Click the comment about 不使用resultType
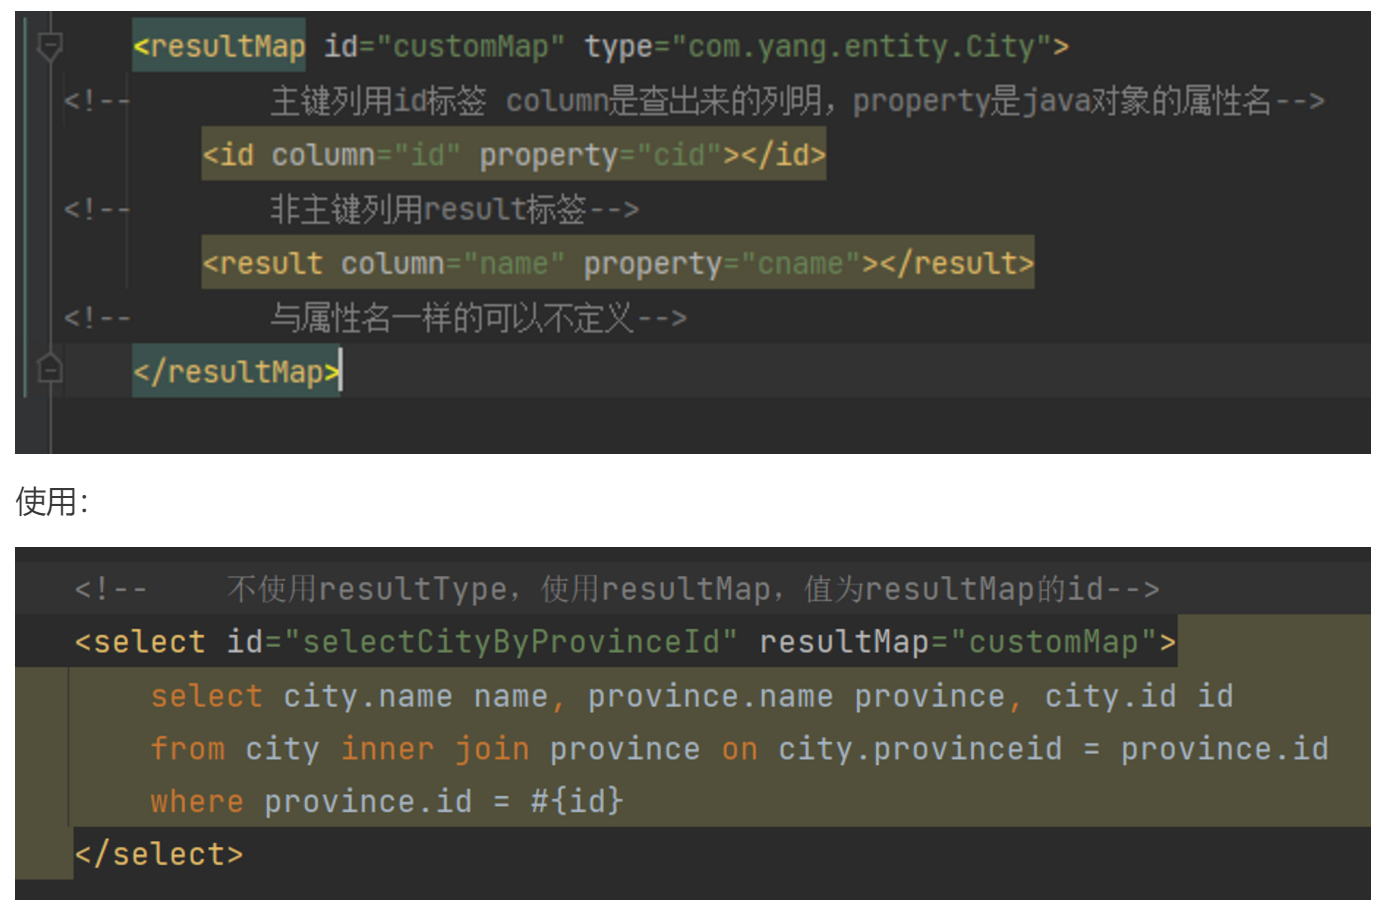This screenshot has height=917, width=1391. [x=692, y=589]
